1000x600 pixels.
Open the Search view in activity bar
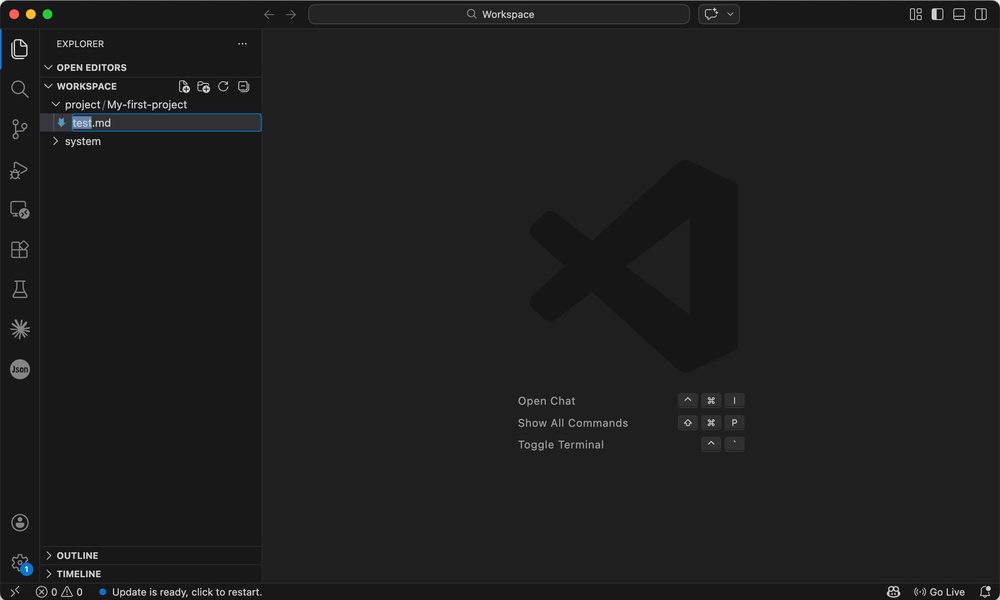tap(19, 89)
